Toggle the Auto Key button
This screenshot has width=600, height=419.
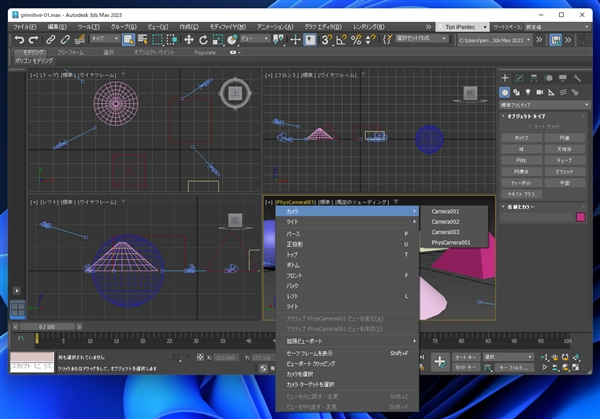click(466, 356)
